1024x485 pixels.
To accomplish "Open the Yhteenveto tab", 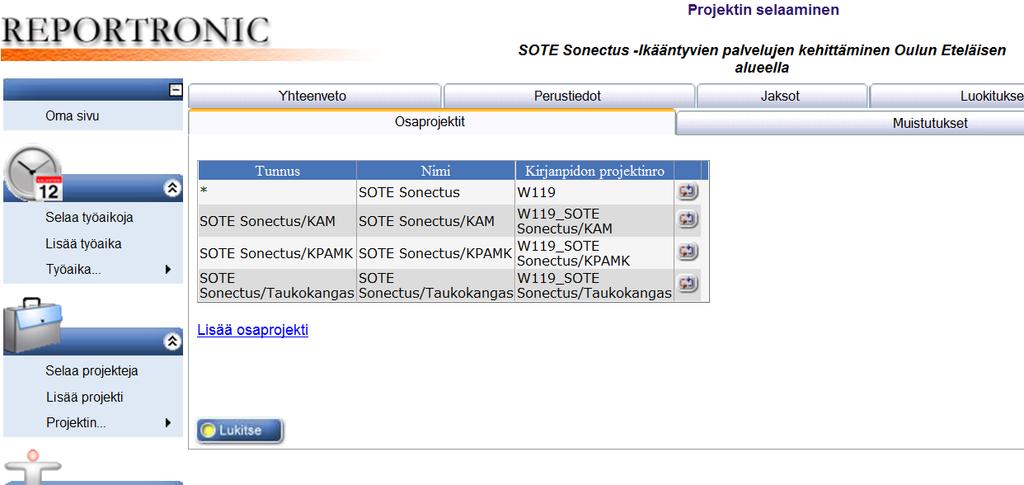I will (313, 97).
